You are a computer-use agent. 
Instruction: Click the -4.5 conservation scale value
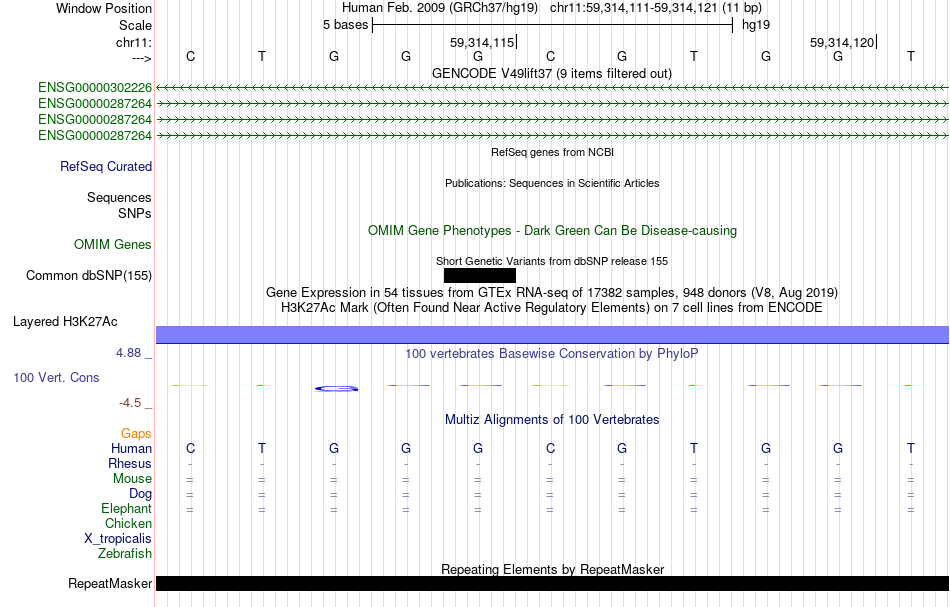130,403
